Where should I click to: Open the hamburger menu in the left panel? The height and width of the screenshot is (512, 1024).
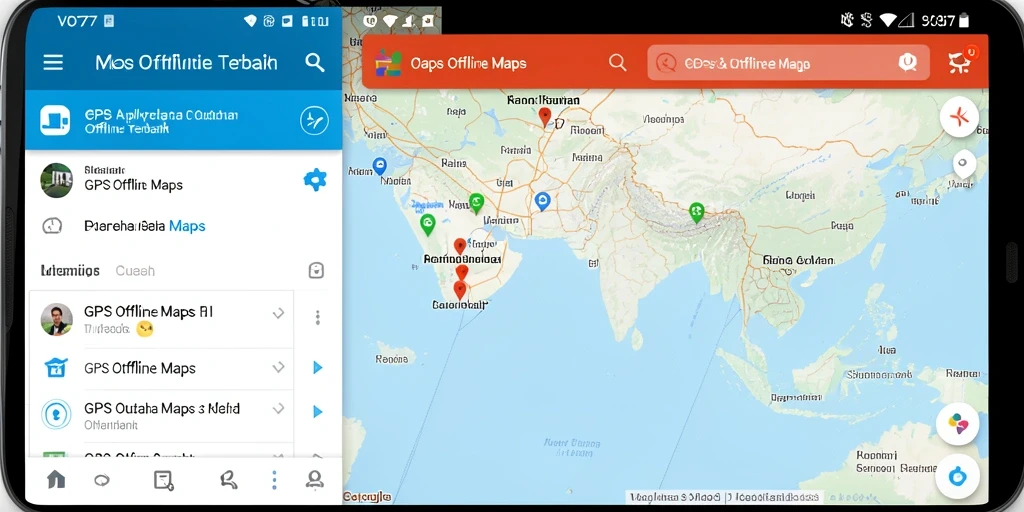tap(53, 63)
